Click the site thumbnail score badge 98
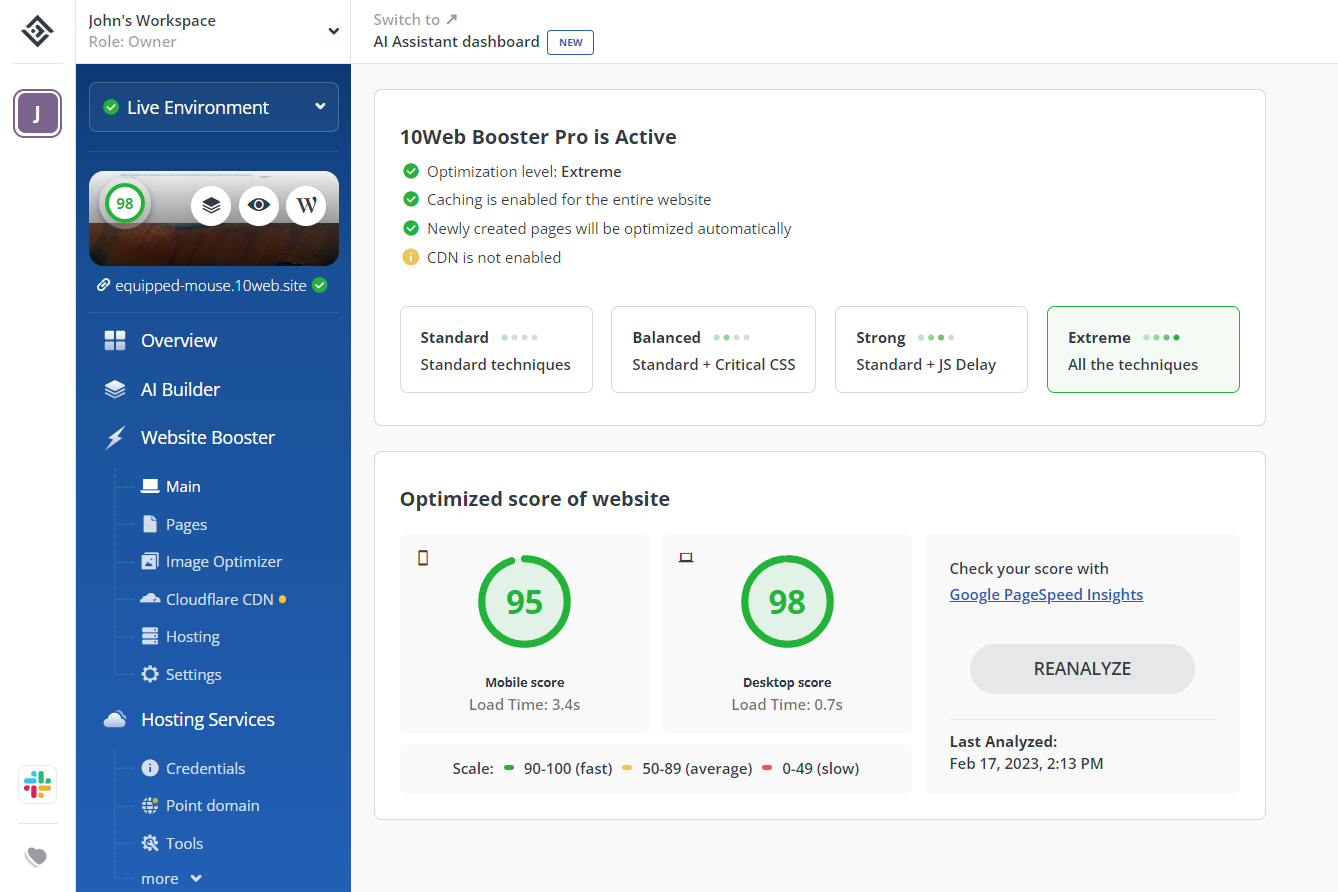Image resolution: width=1338 pixels, height=892 pixels. 124,204
